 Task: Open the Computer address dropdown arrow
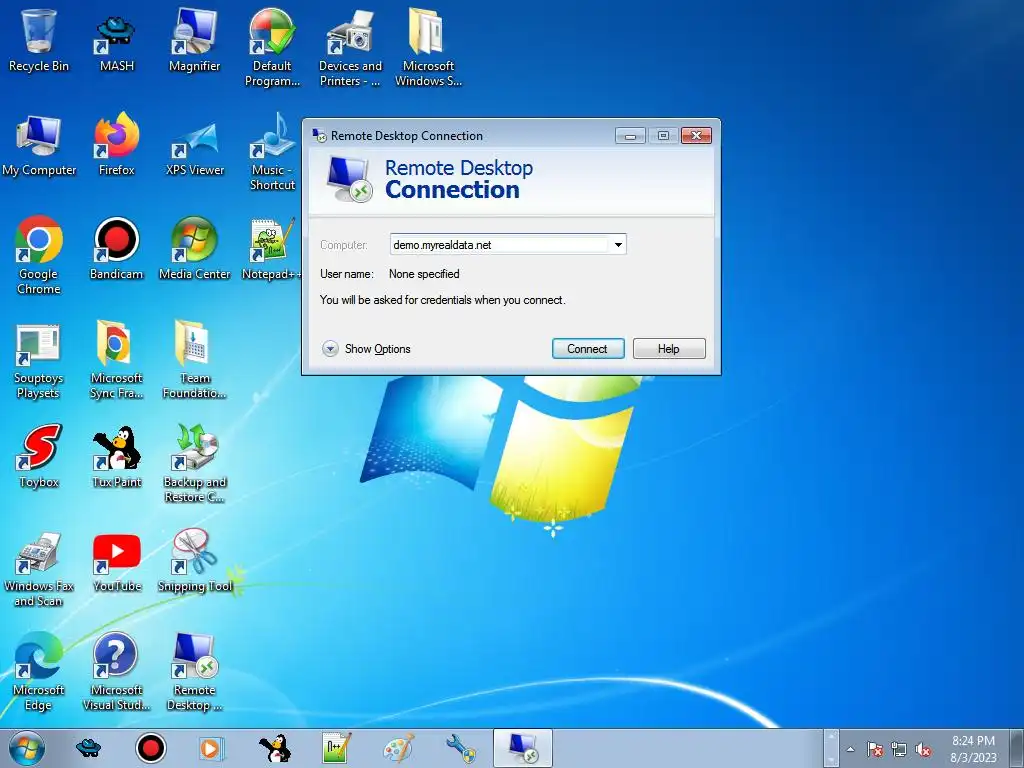click(618, 245)
